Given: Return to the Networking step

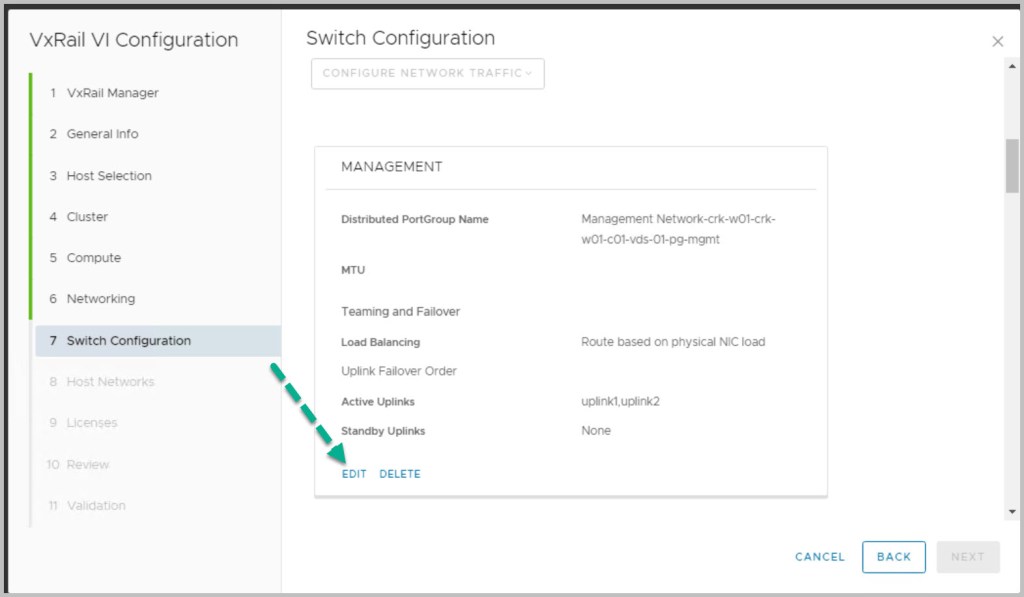Looking at the screenshot, I should [100, 299].
